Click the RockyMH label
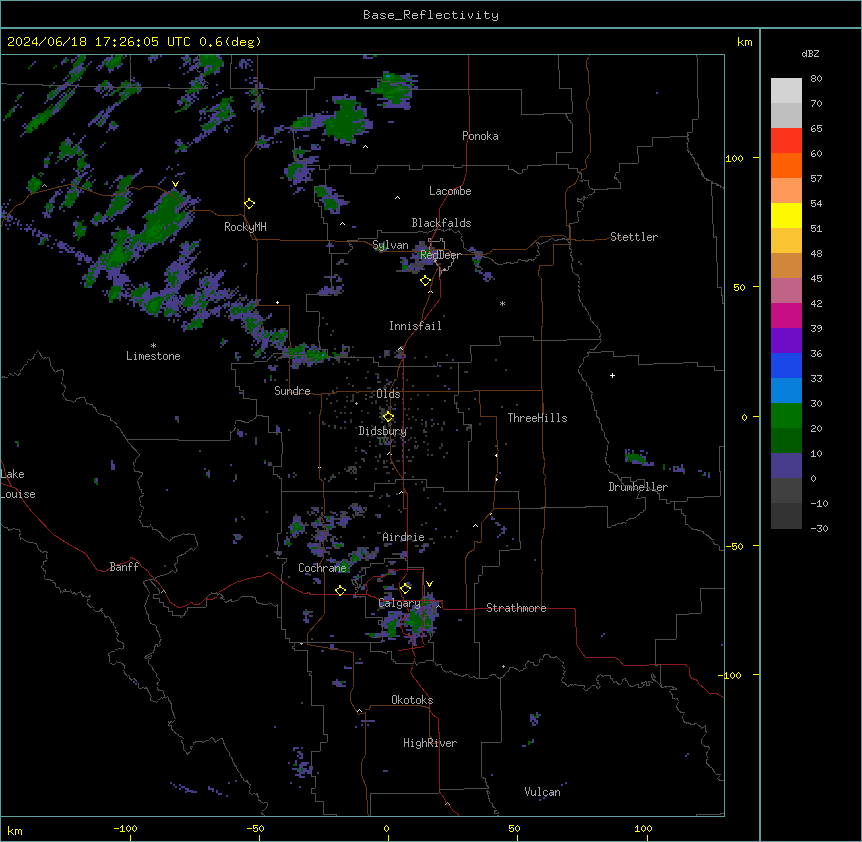The height and width of the screenshot is (842, 862). [x=245, y=227]
